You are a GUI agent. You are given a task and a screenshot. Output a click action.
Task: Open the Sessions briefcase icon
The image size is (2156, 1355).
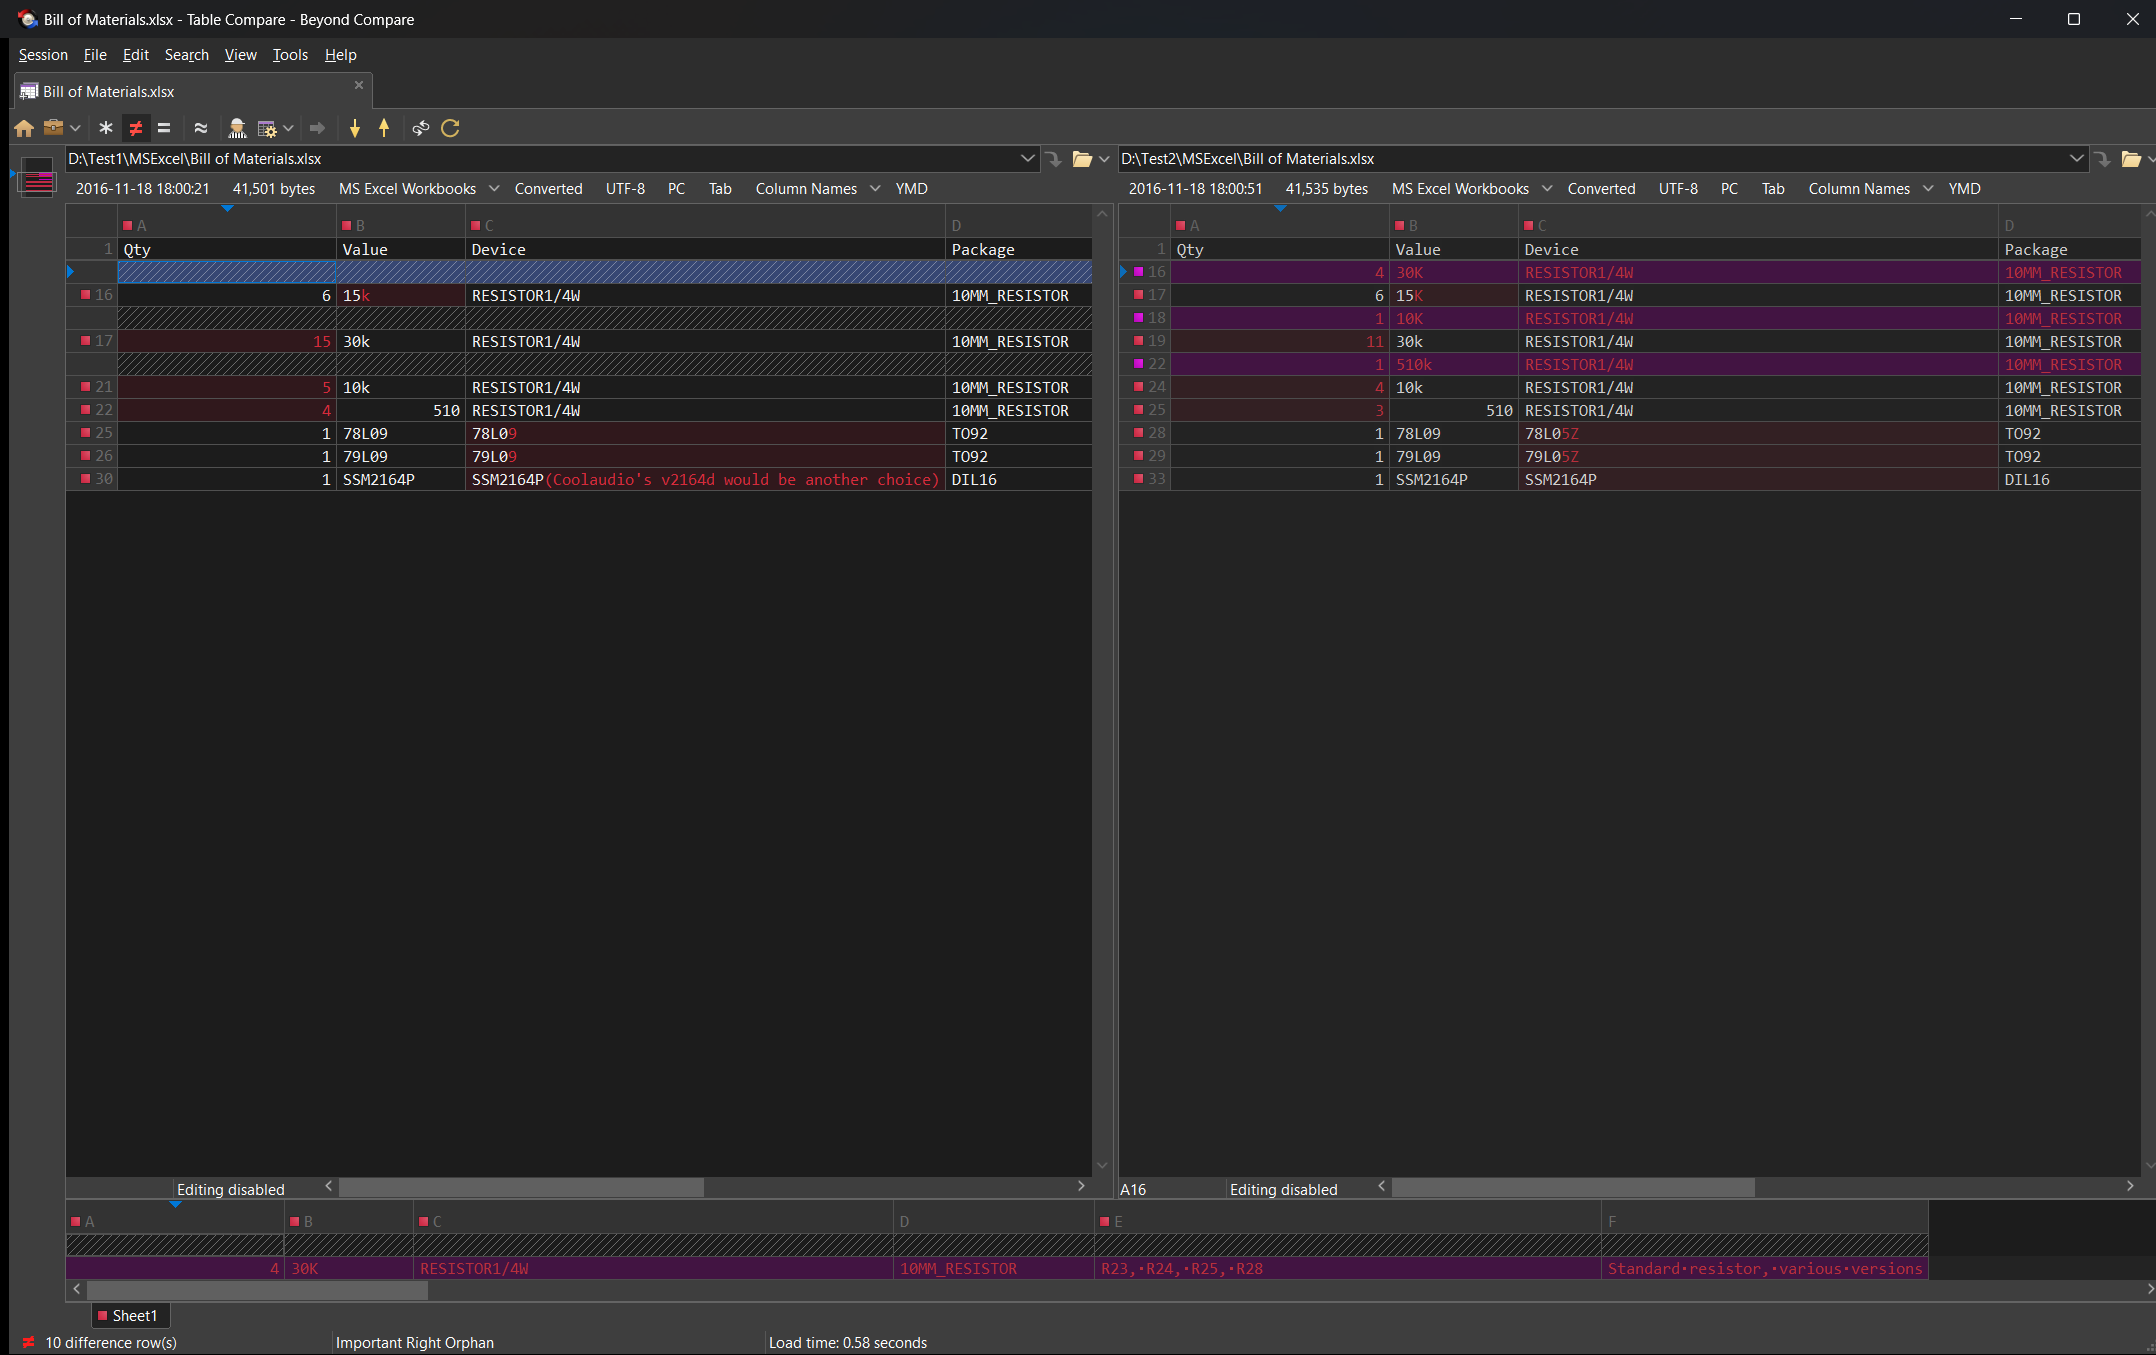54,128
